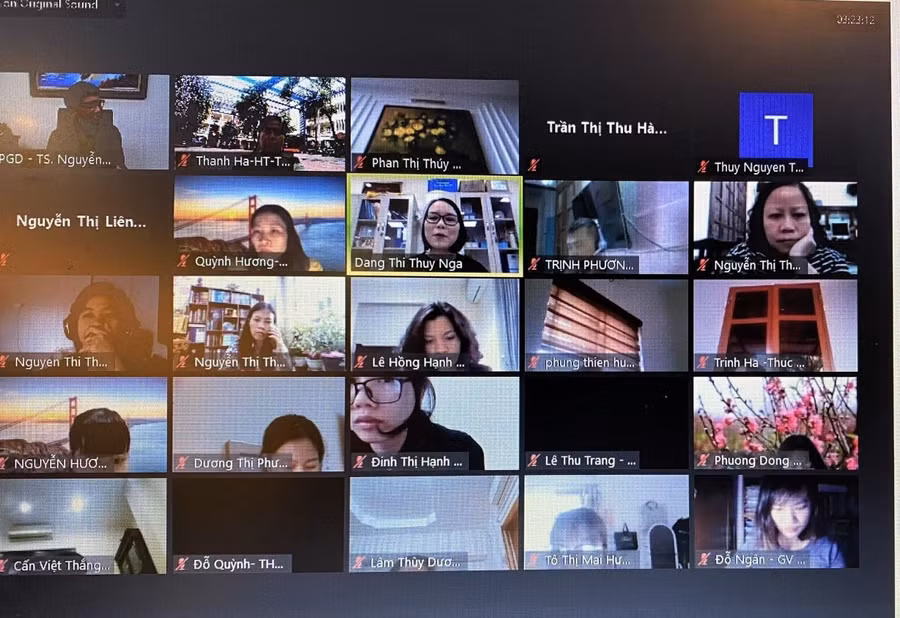The width and height of the screenshot is (900, 618).
Task: Click muted mic icon beside Thanh Ha-HT
Action: [183, 161]
